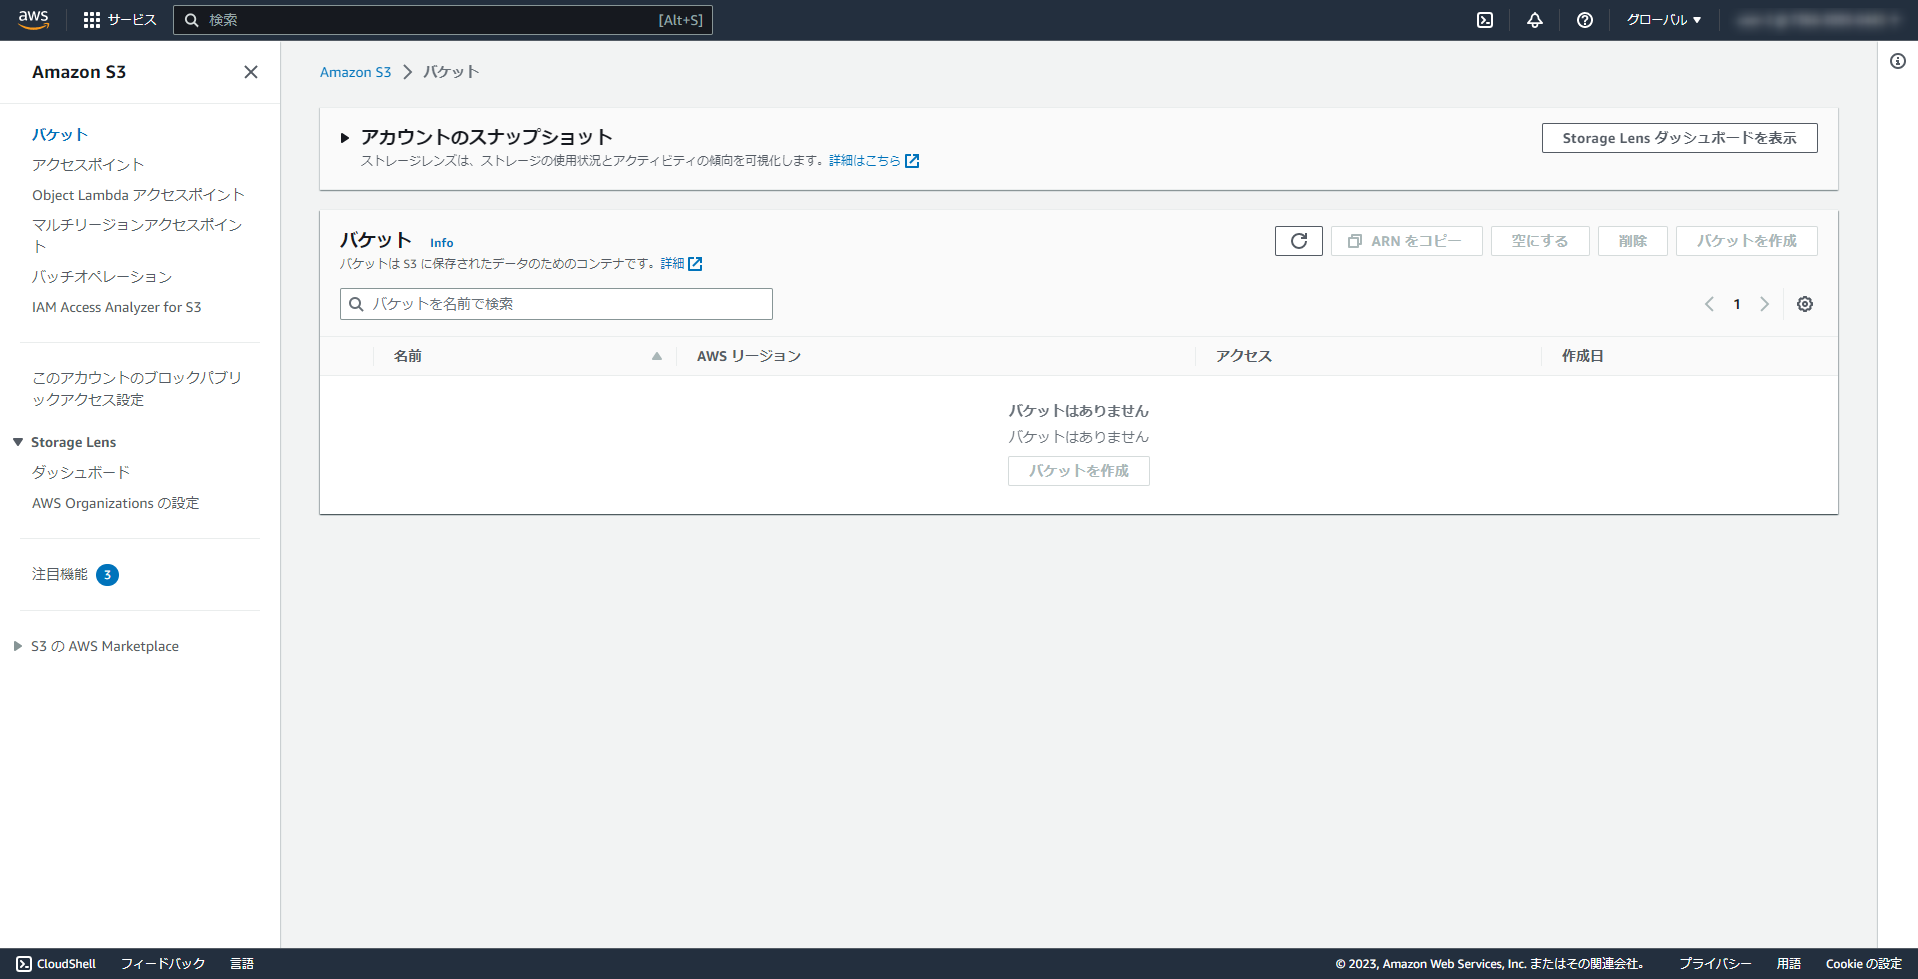Click the notifications bell icon
The image size is (1918, 979).
tap(1534, 20)
